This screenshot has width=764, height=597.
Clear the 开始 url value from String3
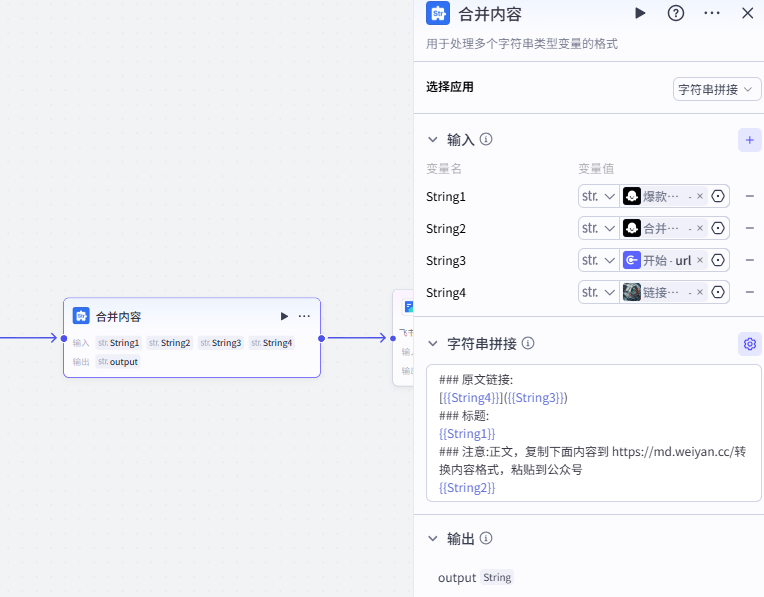(x=700, y=261)
